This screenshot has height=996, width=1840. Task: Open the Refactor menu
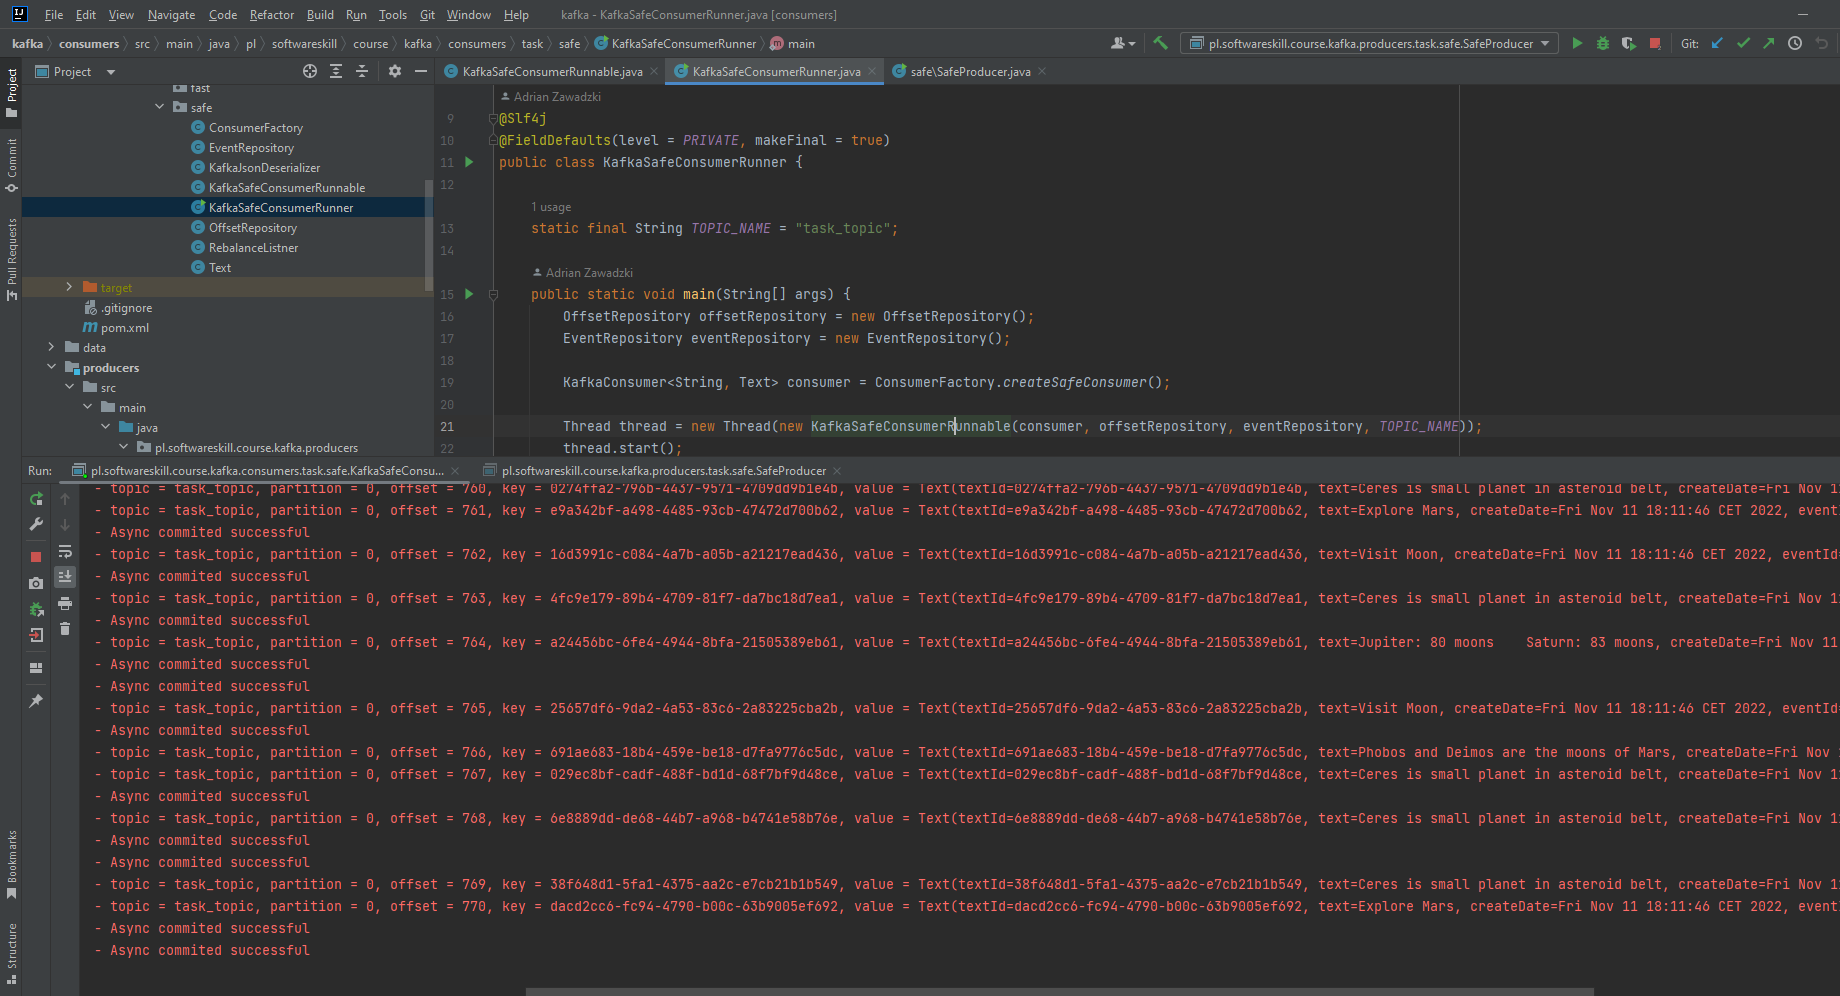coord(271,14)
